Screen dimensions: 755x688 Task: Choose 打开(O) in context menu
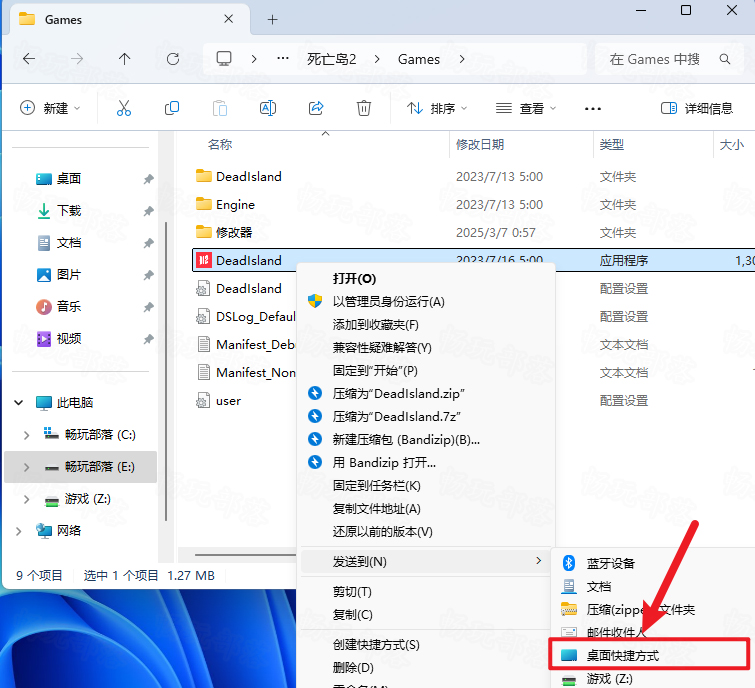coord(354,279)
